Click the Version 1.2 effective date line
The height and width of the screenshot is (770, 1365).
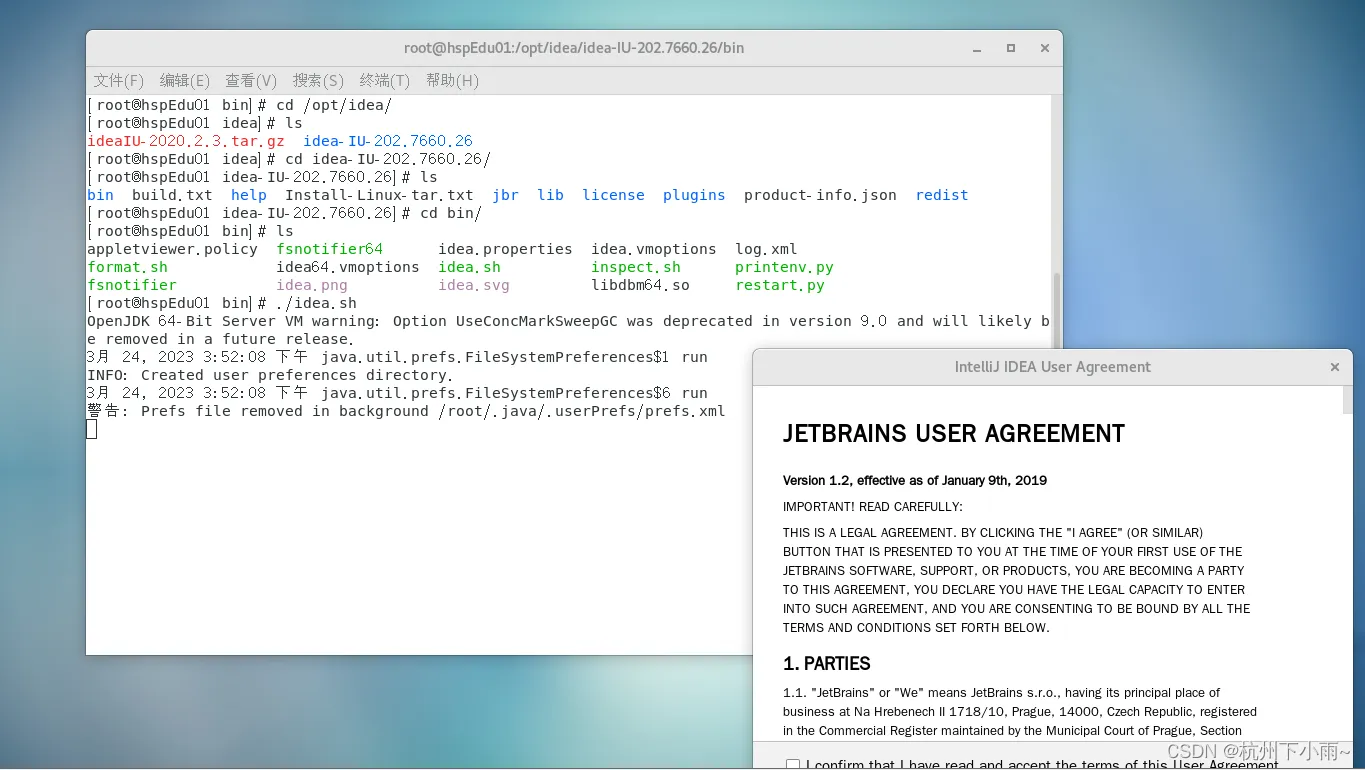pos(915,480)
